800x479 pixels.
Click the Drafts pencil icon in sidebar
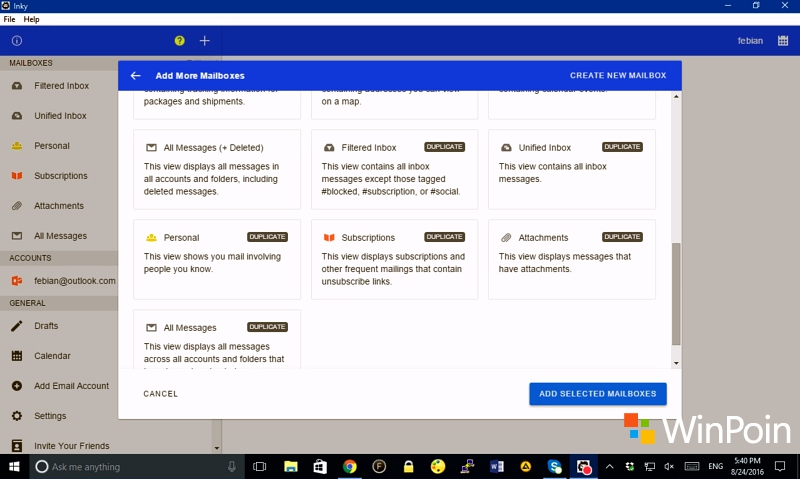[17, 326]
